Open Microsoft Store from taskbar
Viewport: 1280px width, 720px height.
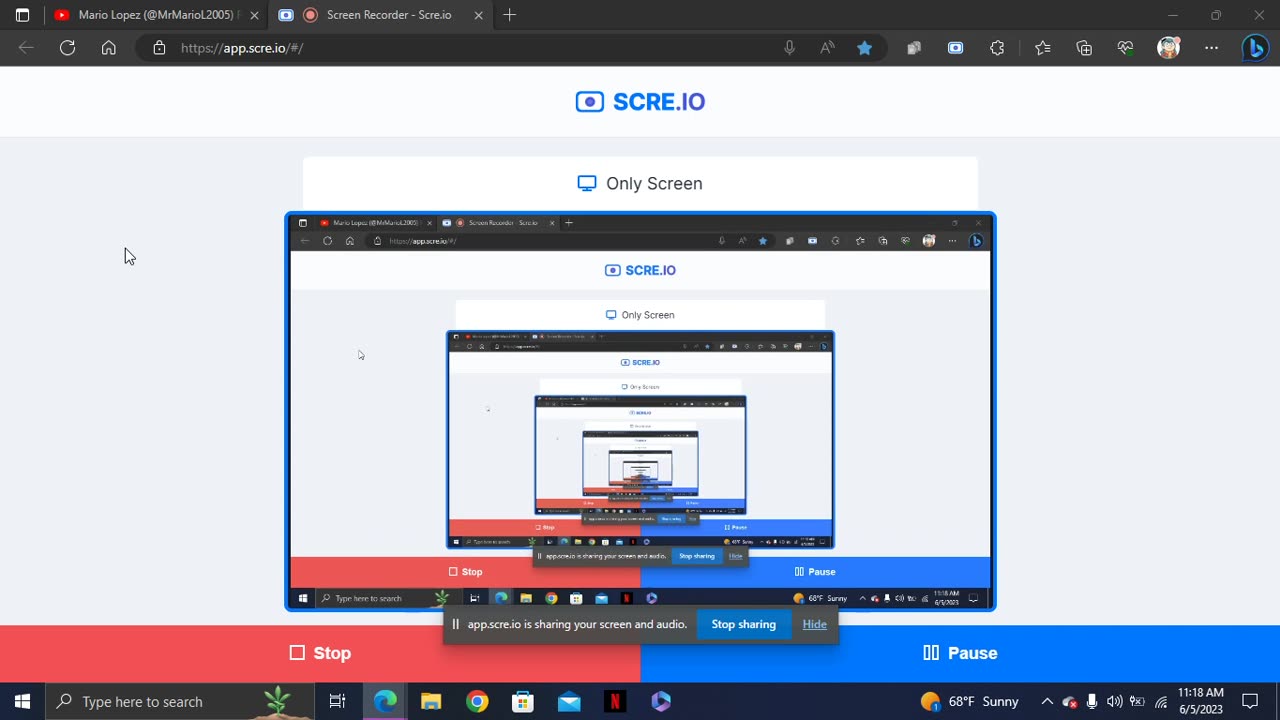pos(523,701)
